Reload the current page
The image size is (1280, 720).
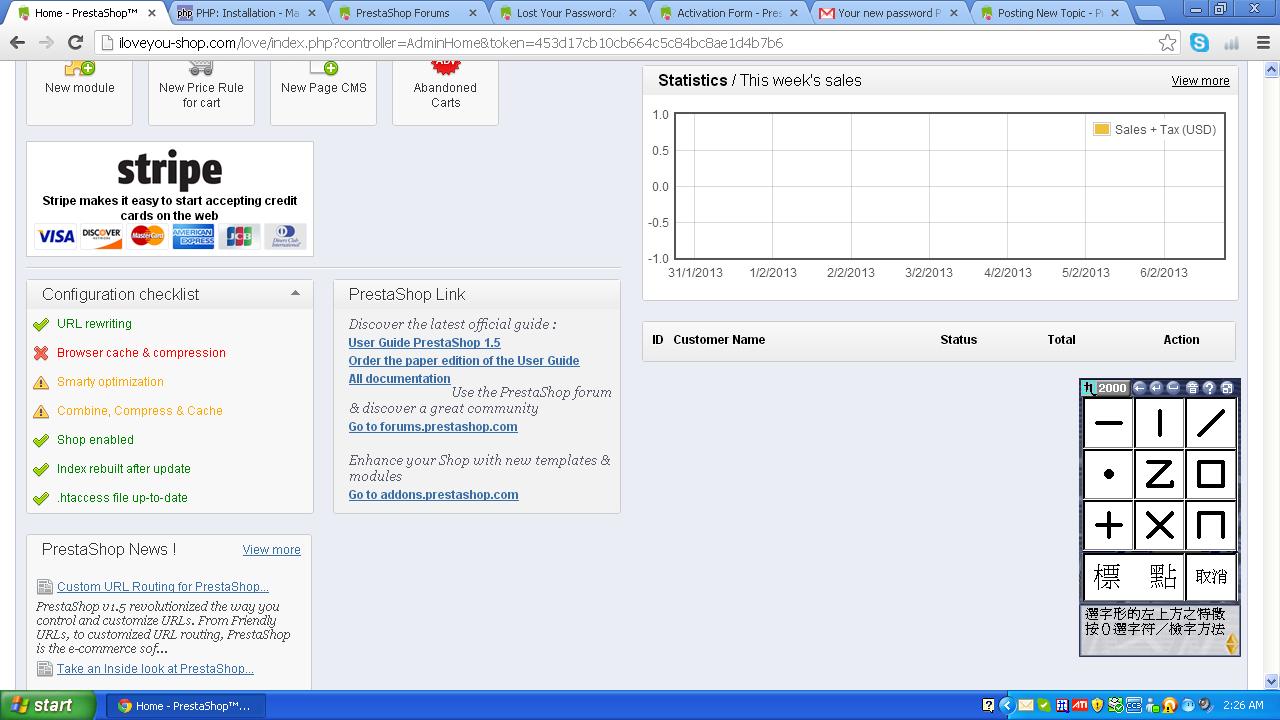point(75,43)
